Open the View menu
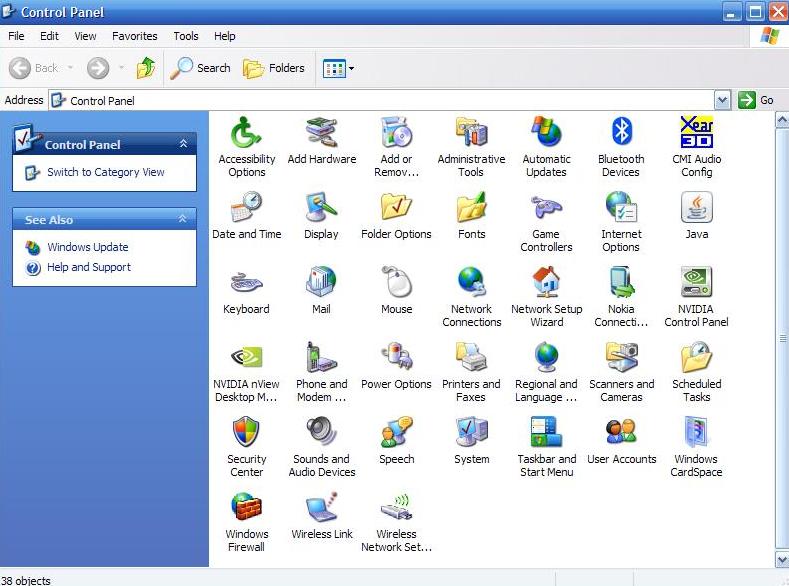Screen dimensions: 789x586 [85, 36]
